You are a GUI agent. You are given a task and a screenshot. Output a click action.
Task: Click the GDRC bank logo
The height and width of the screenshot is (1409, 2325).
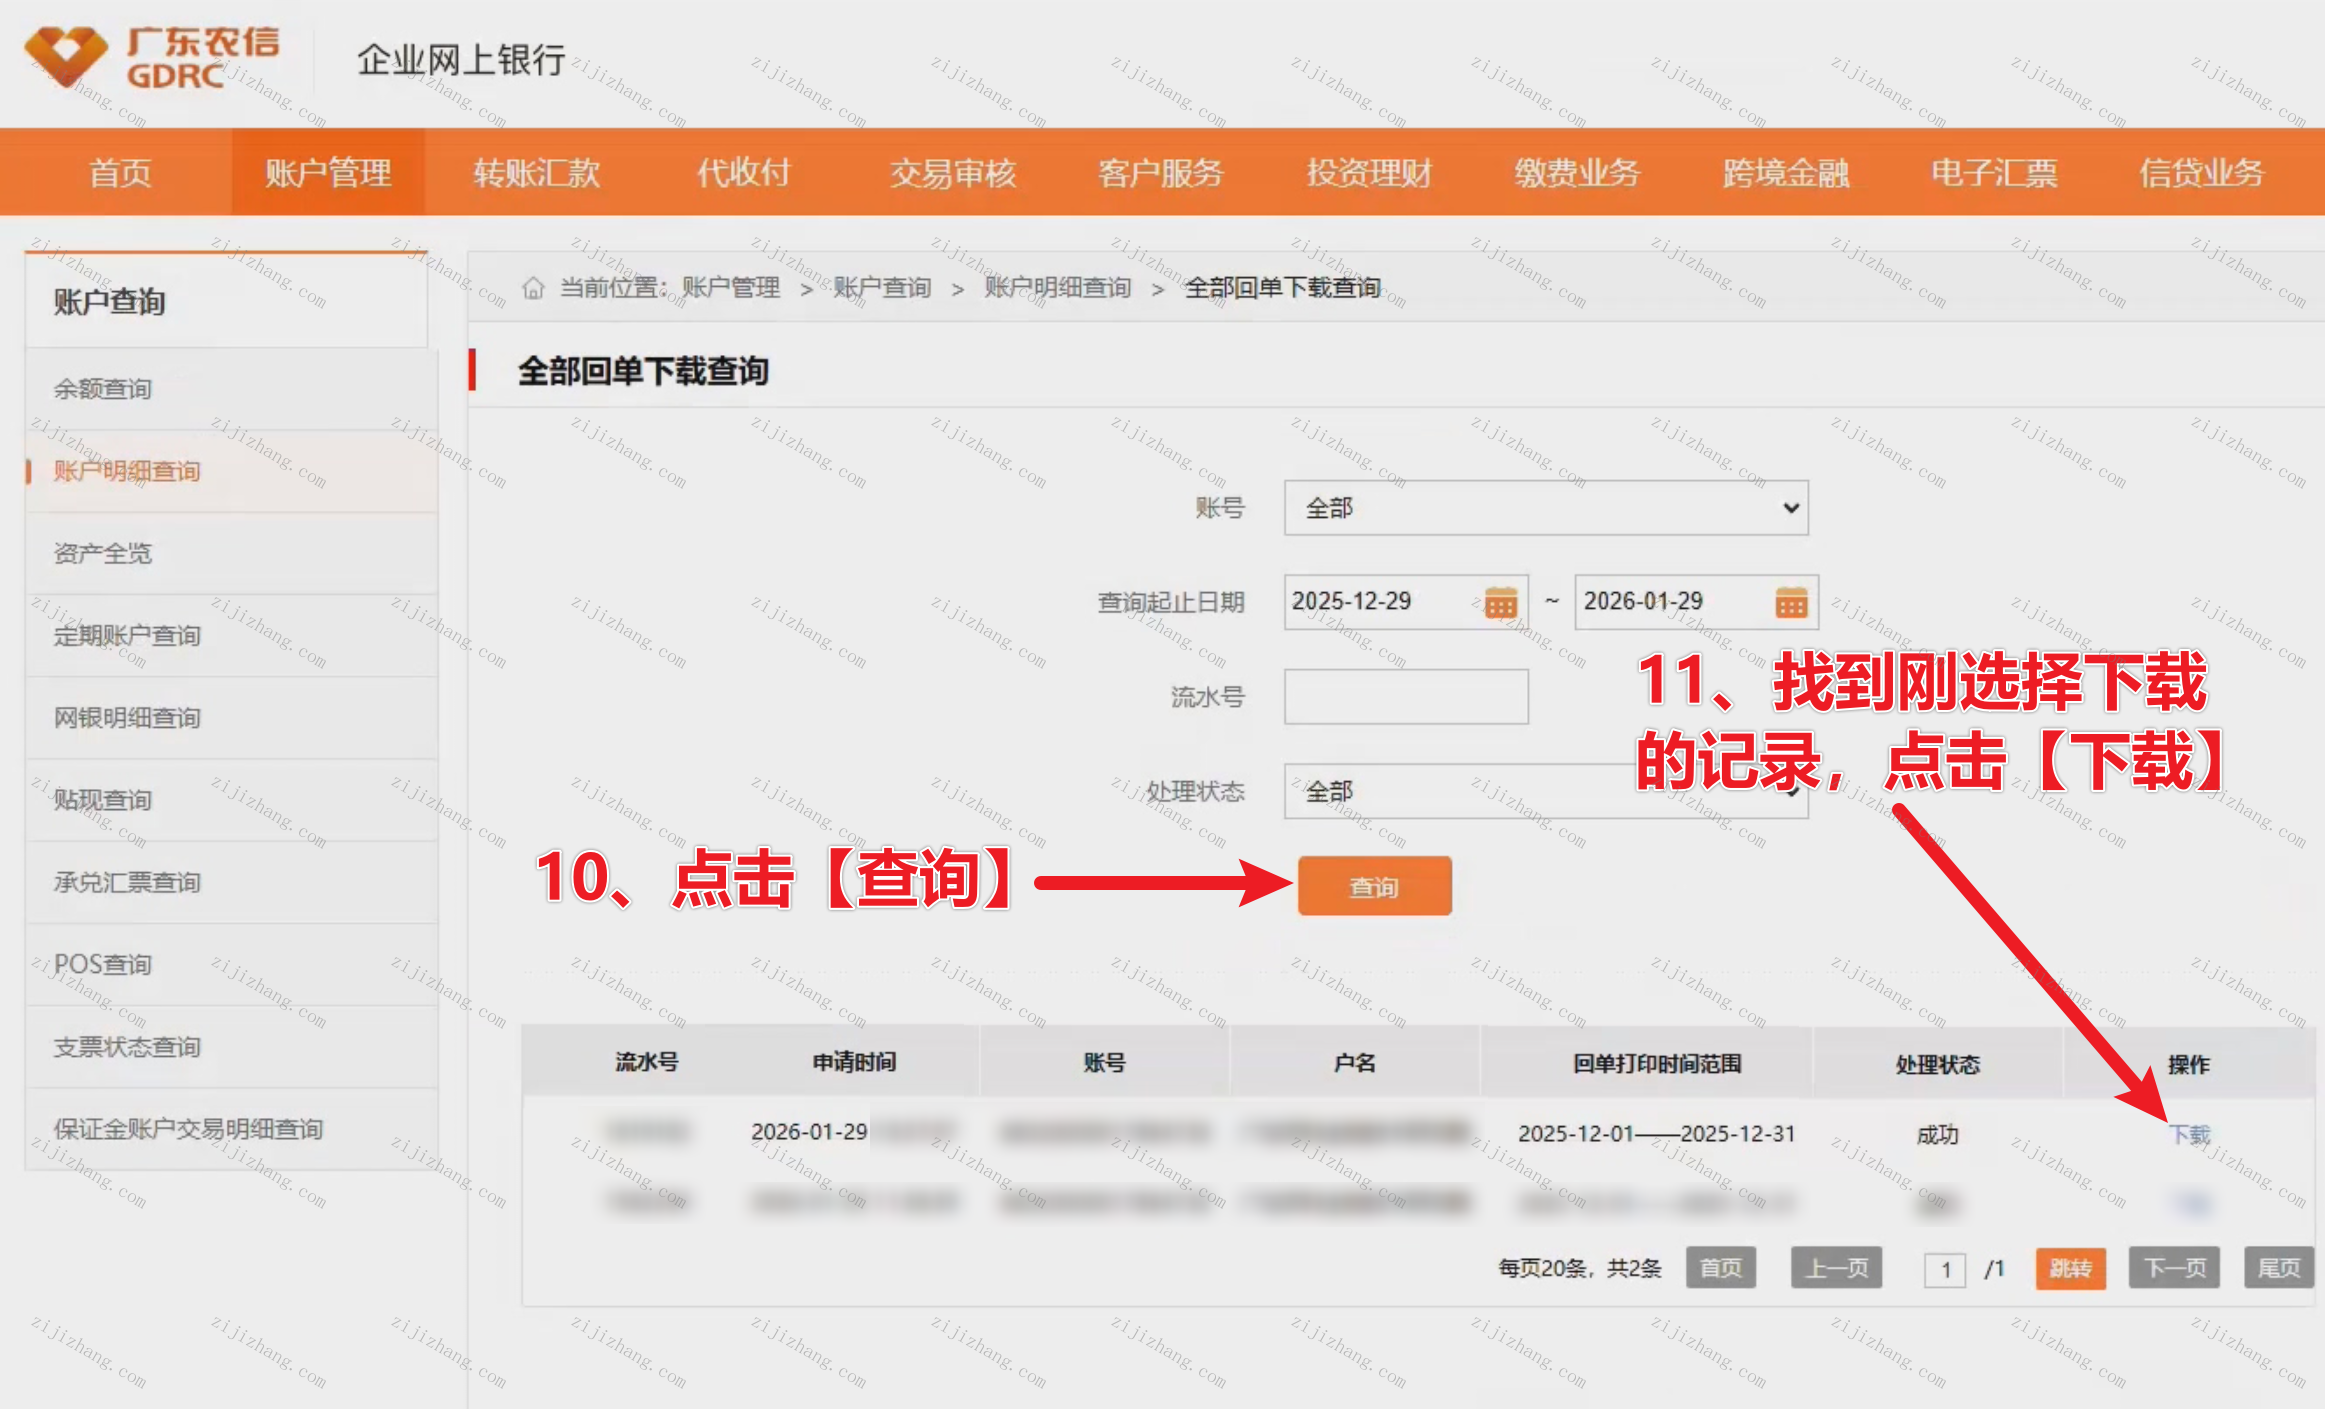(150, 58)
